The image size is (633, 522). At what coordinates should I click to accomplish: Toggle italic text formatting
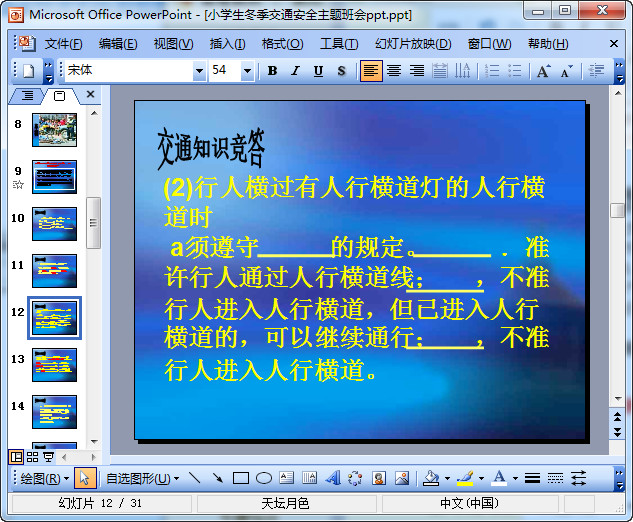click(295, 71)
